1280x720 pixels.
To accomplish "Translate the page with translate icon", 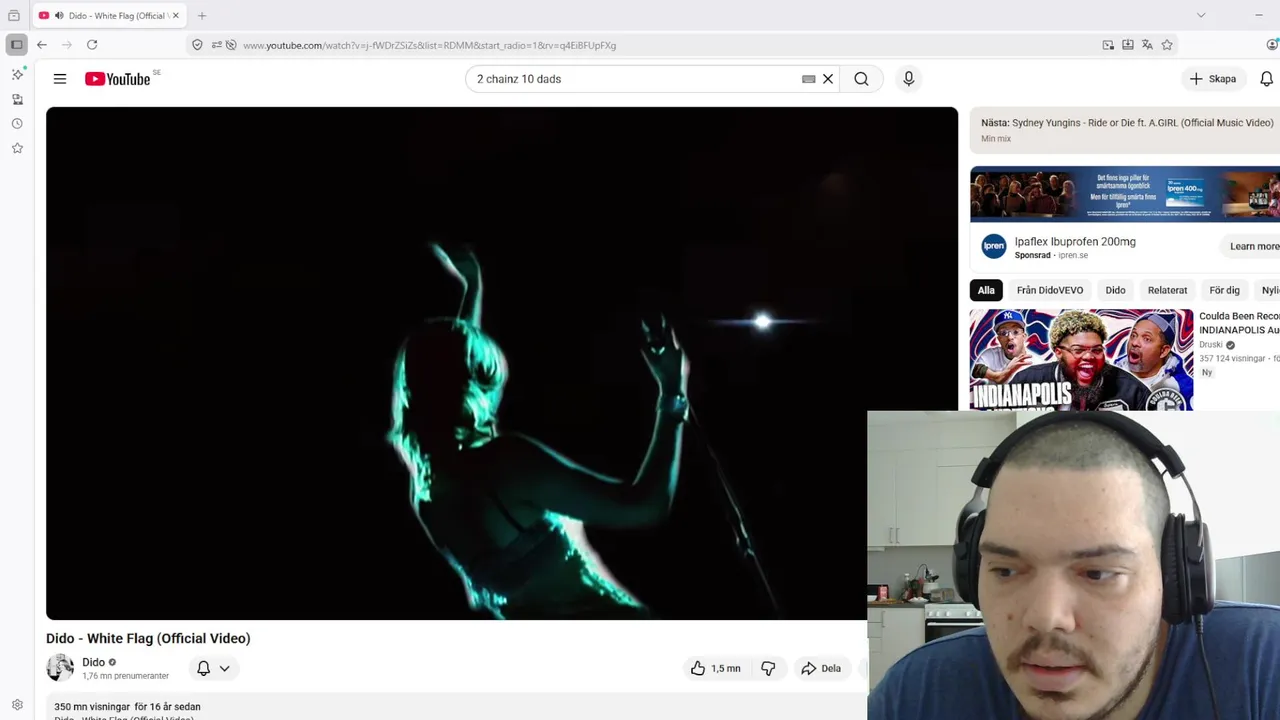I will [x=1147, y=45].
